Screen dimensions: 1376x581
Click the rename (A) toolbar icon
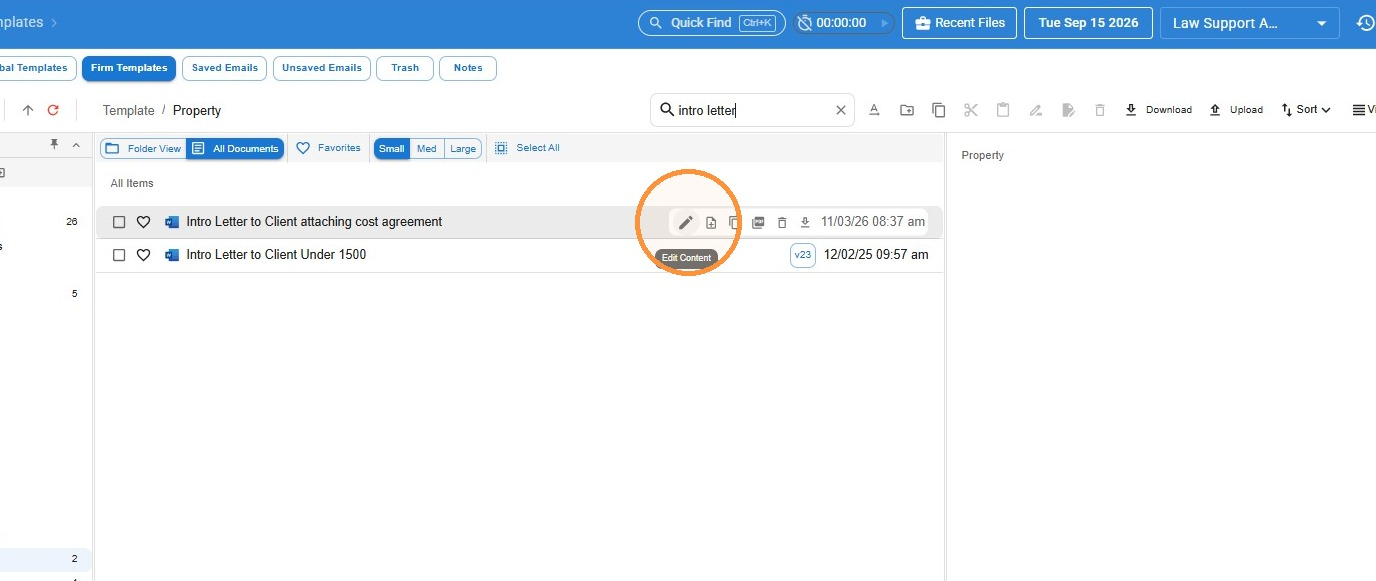tap(874, 110)
